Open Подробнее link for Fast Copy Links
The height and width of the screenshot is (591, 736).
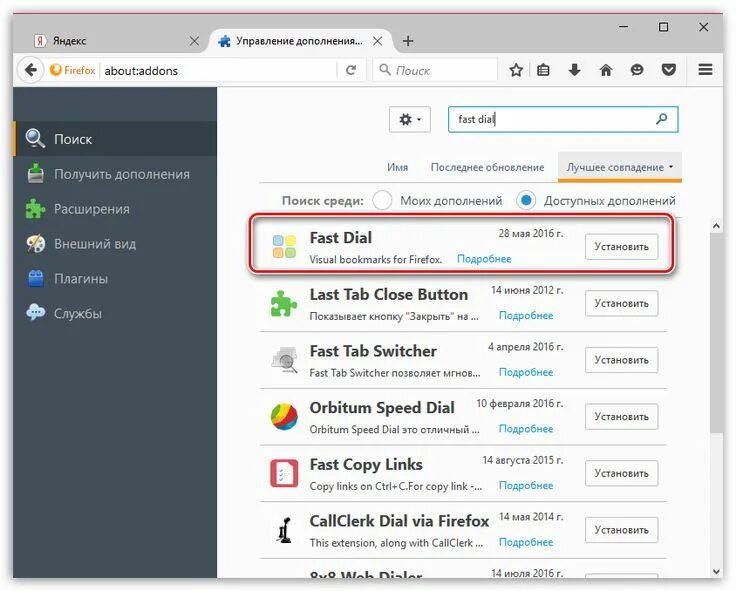click(x=526, y=485)
